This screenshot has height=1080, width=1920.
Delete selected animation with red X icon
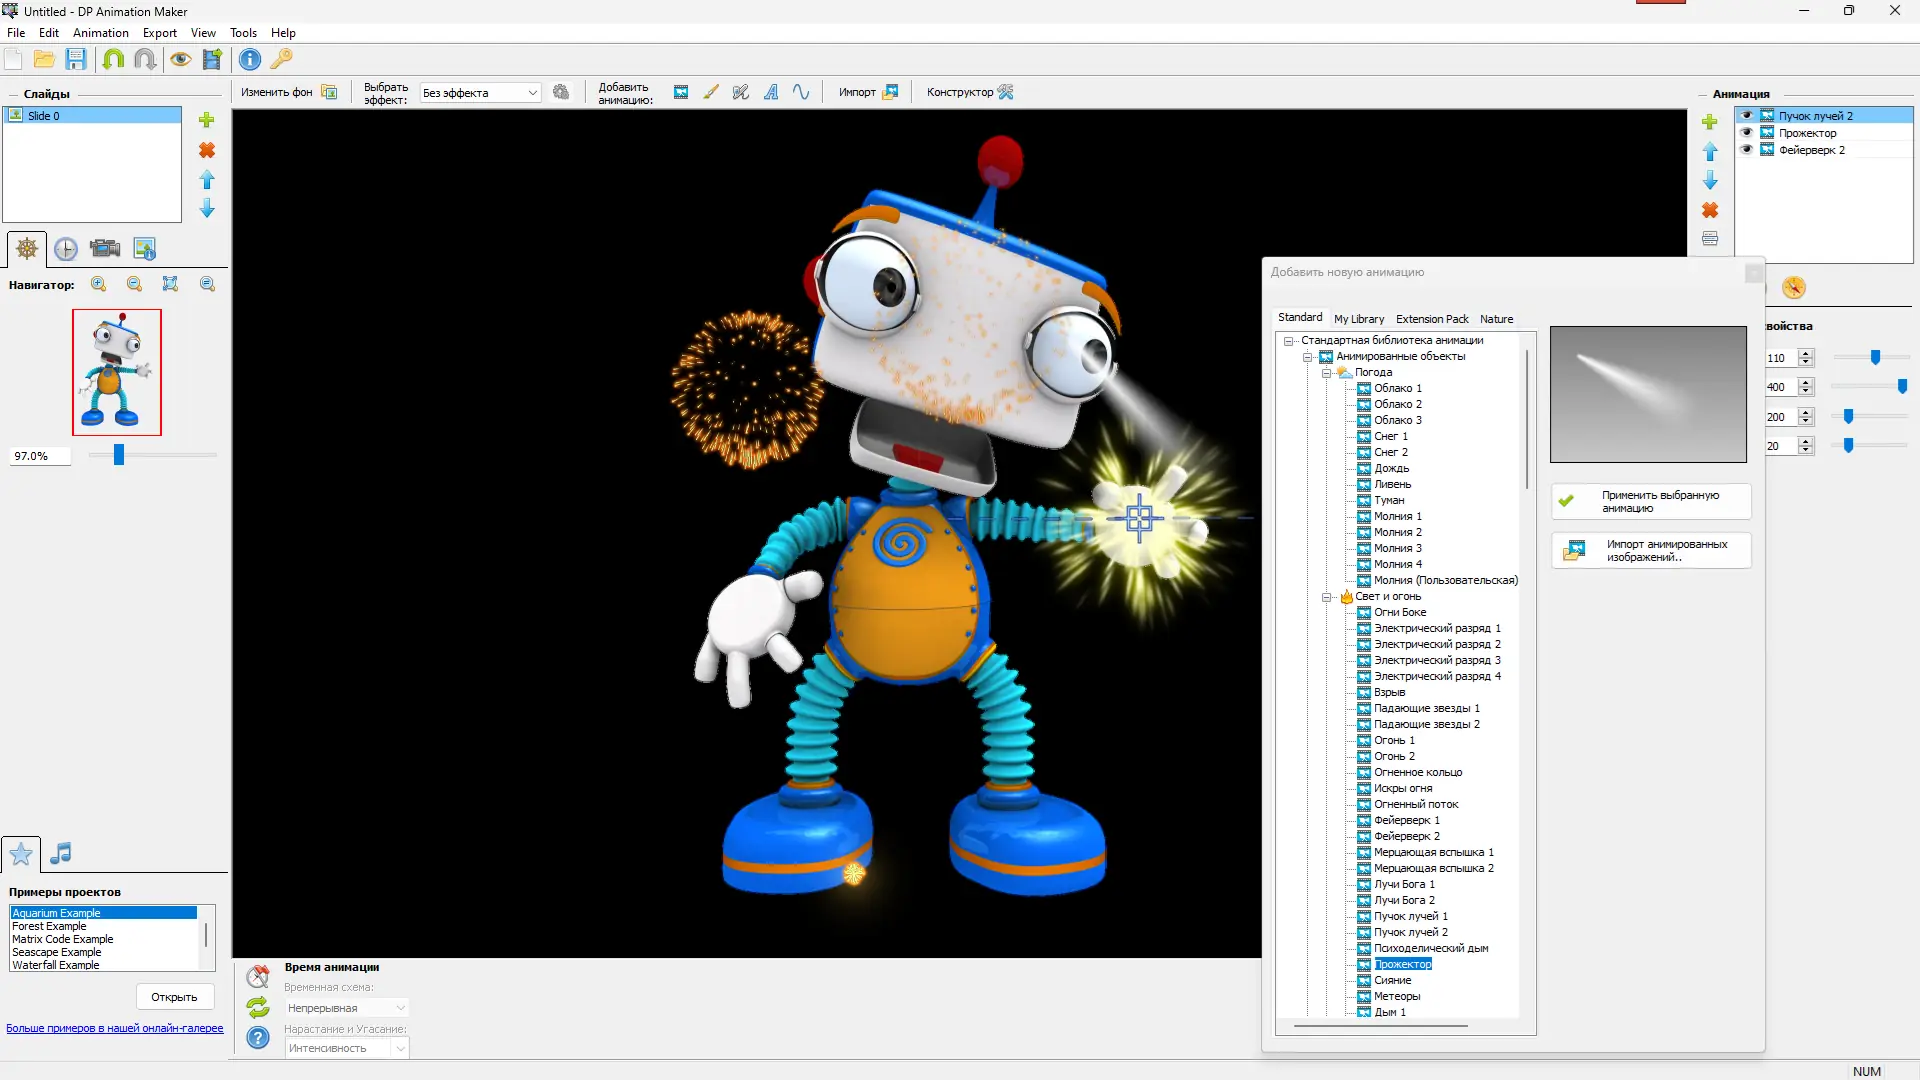click(1710, 210)
